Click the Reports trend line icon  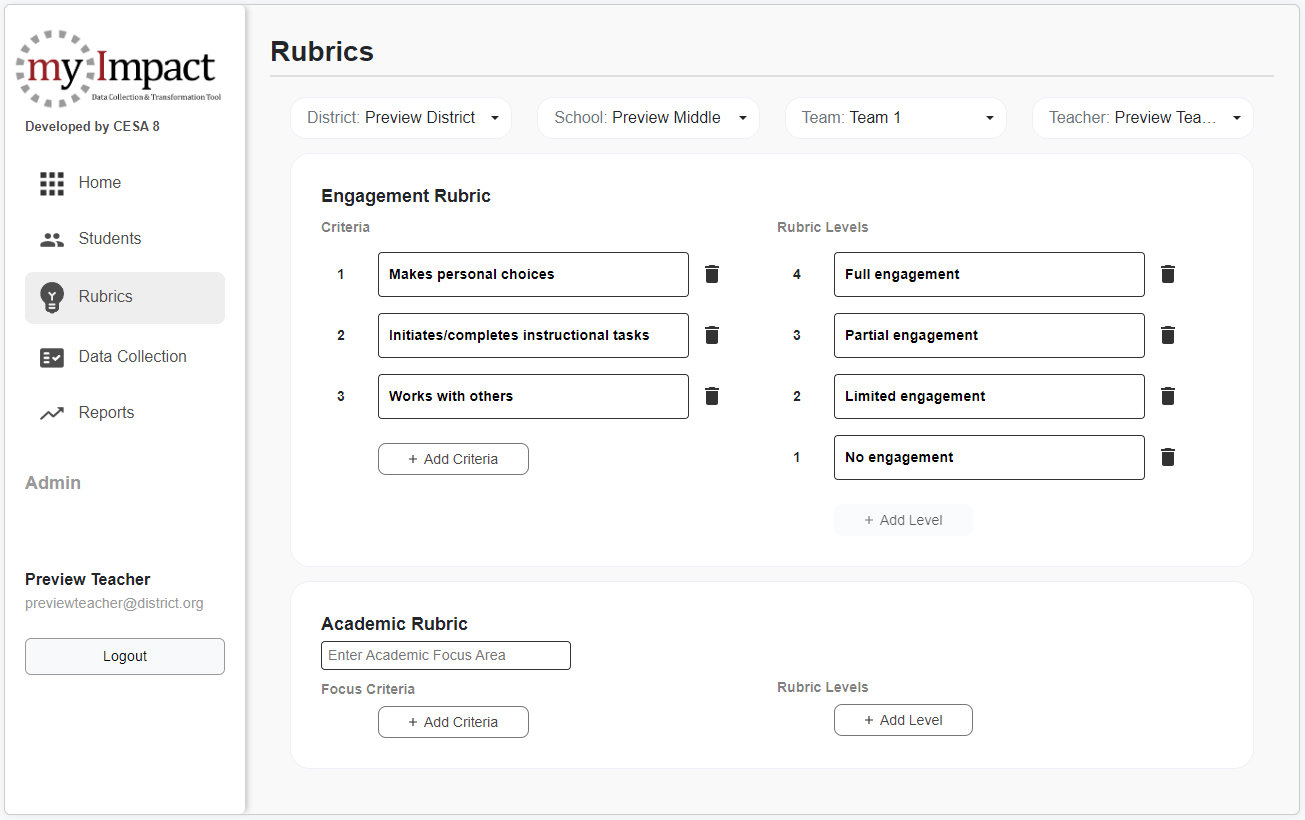click(52, 413)
